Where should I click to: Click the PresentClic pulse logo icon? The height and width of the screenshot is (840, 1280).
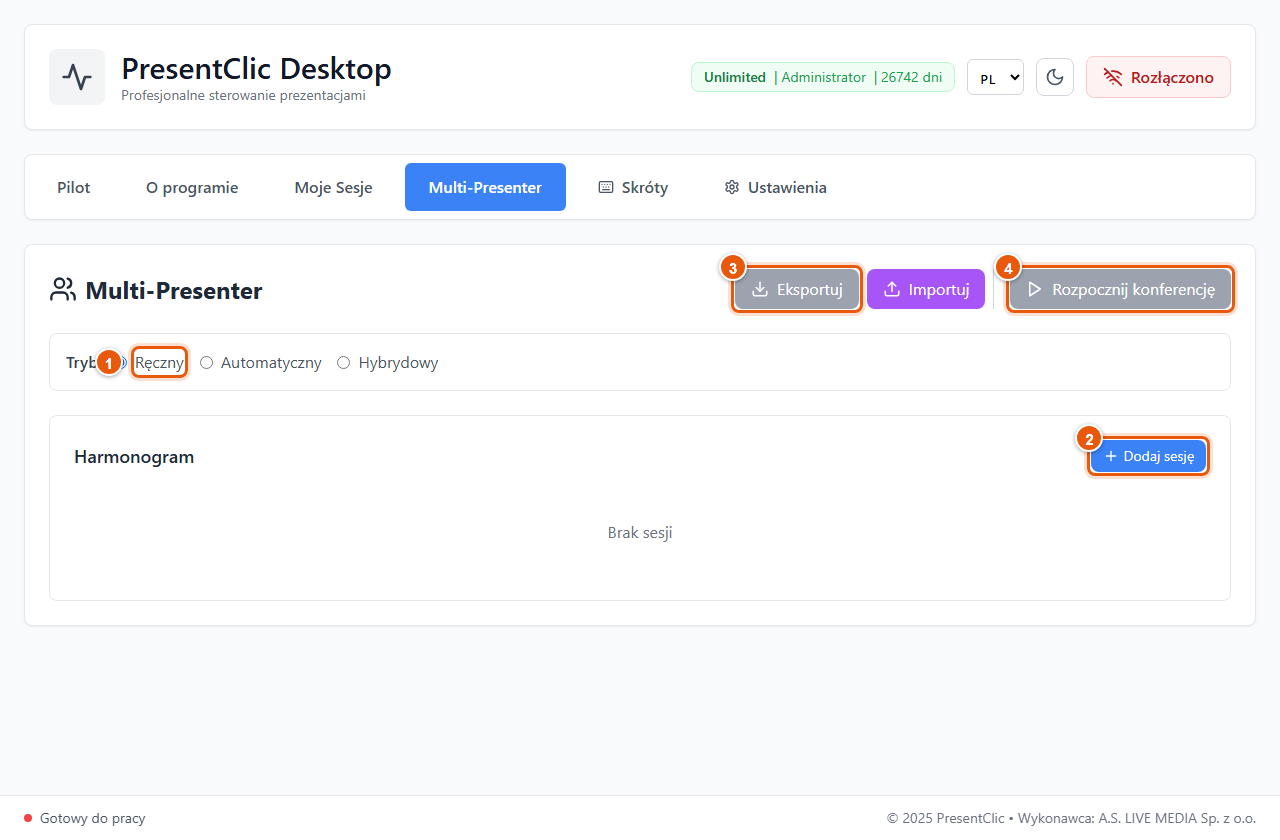coord(77,77)
